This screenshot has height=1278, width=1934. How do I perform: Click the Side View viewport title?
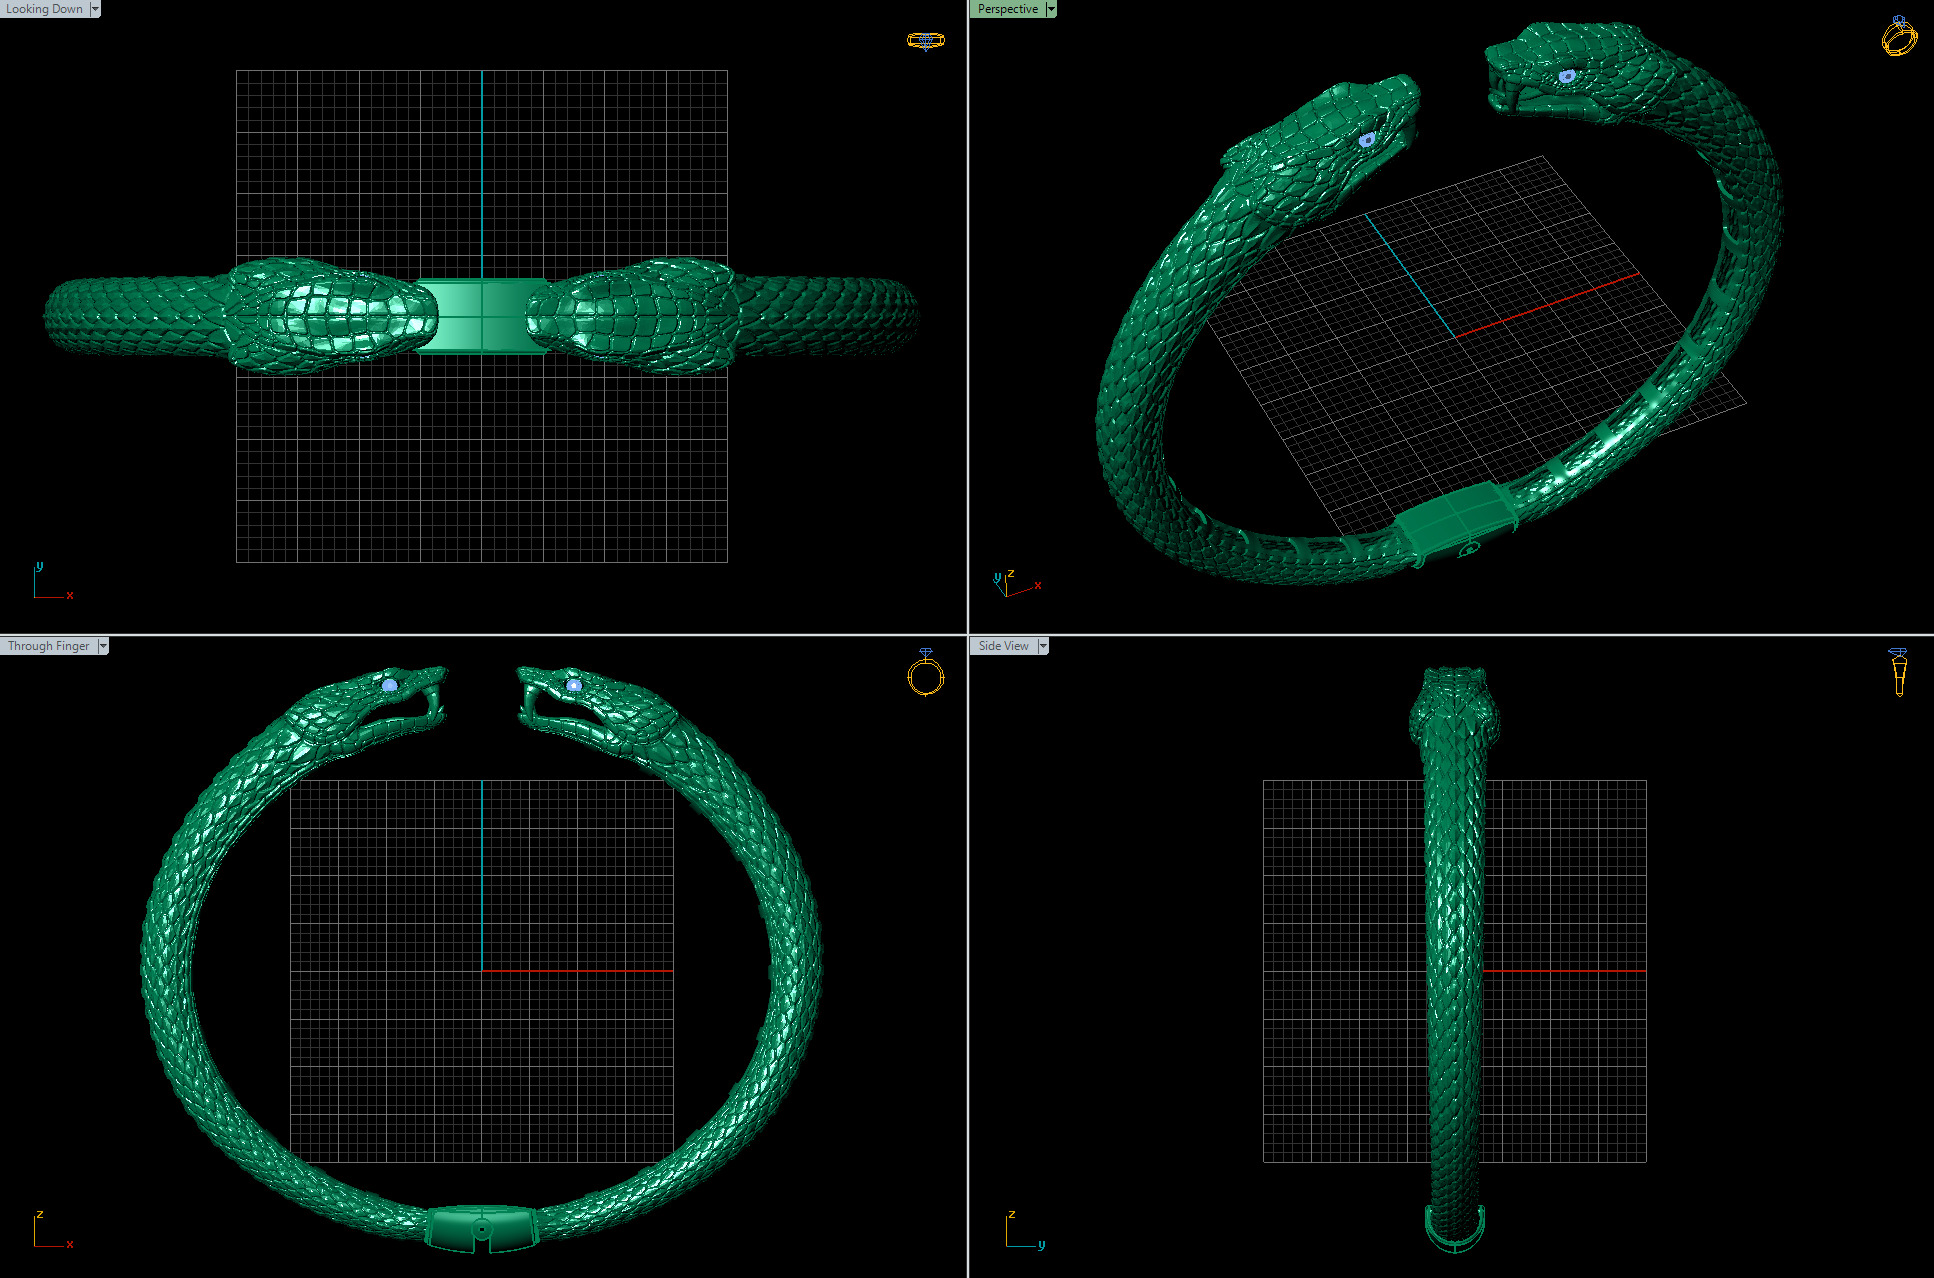click(x=1004, y=646)
